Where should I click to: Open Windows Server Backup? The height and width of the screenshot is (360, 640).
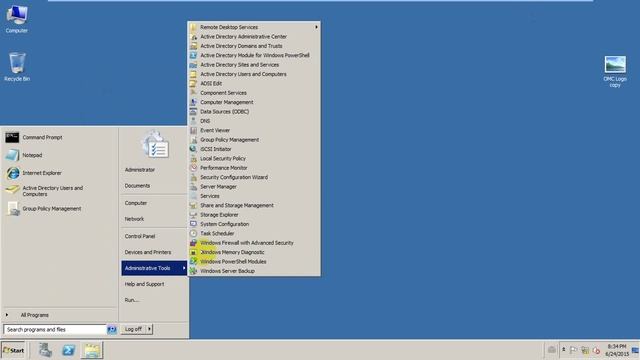coord(254,271)
